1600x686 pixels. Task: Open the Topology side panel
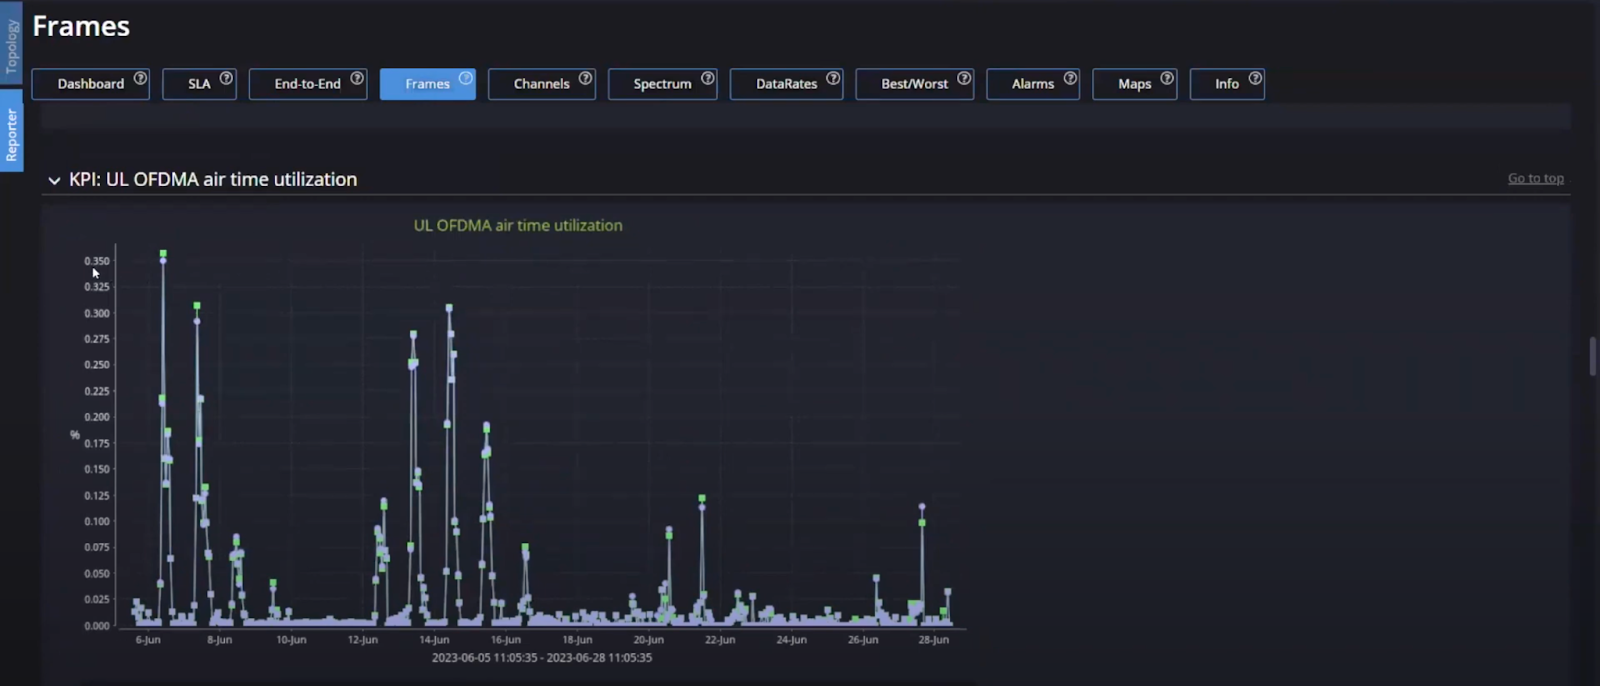coord(11,45)
